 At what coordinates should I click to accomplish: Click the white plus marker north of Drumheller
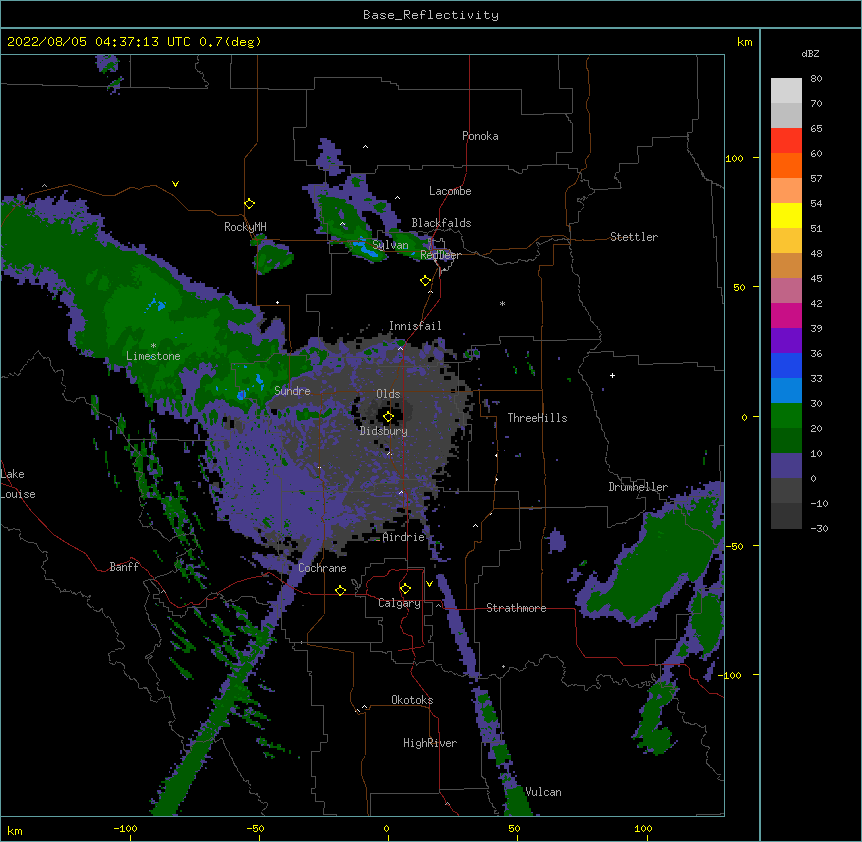tap(612, 375)
